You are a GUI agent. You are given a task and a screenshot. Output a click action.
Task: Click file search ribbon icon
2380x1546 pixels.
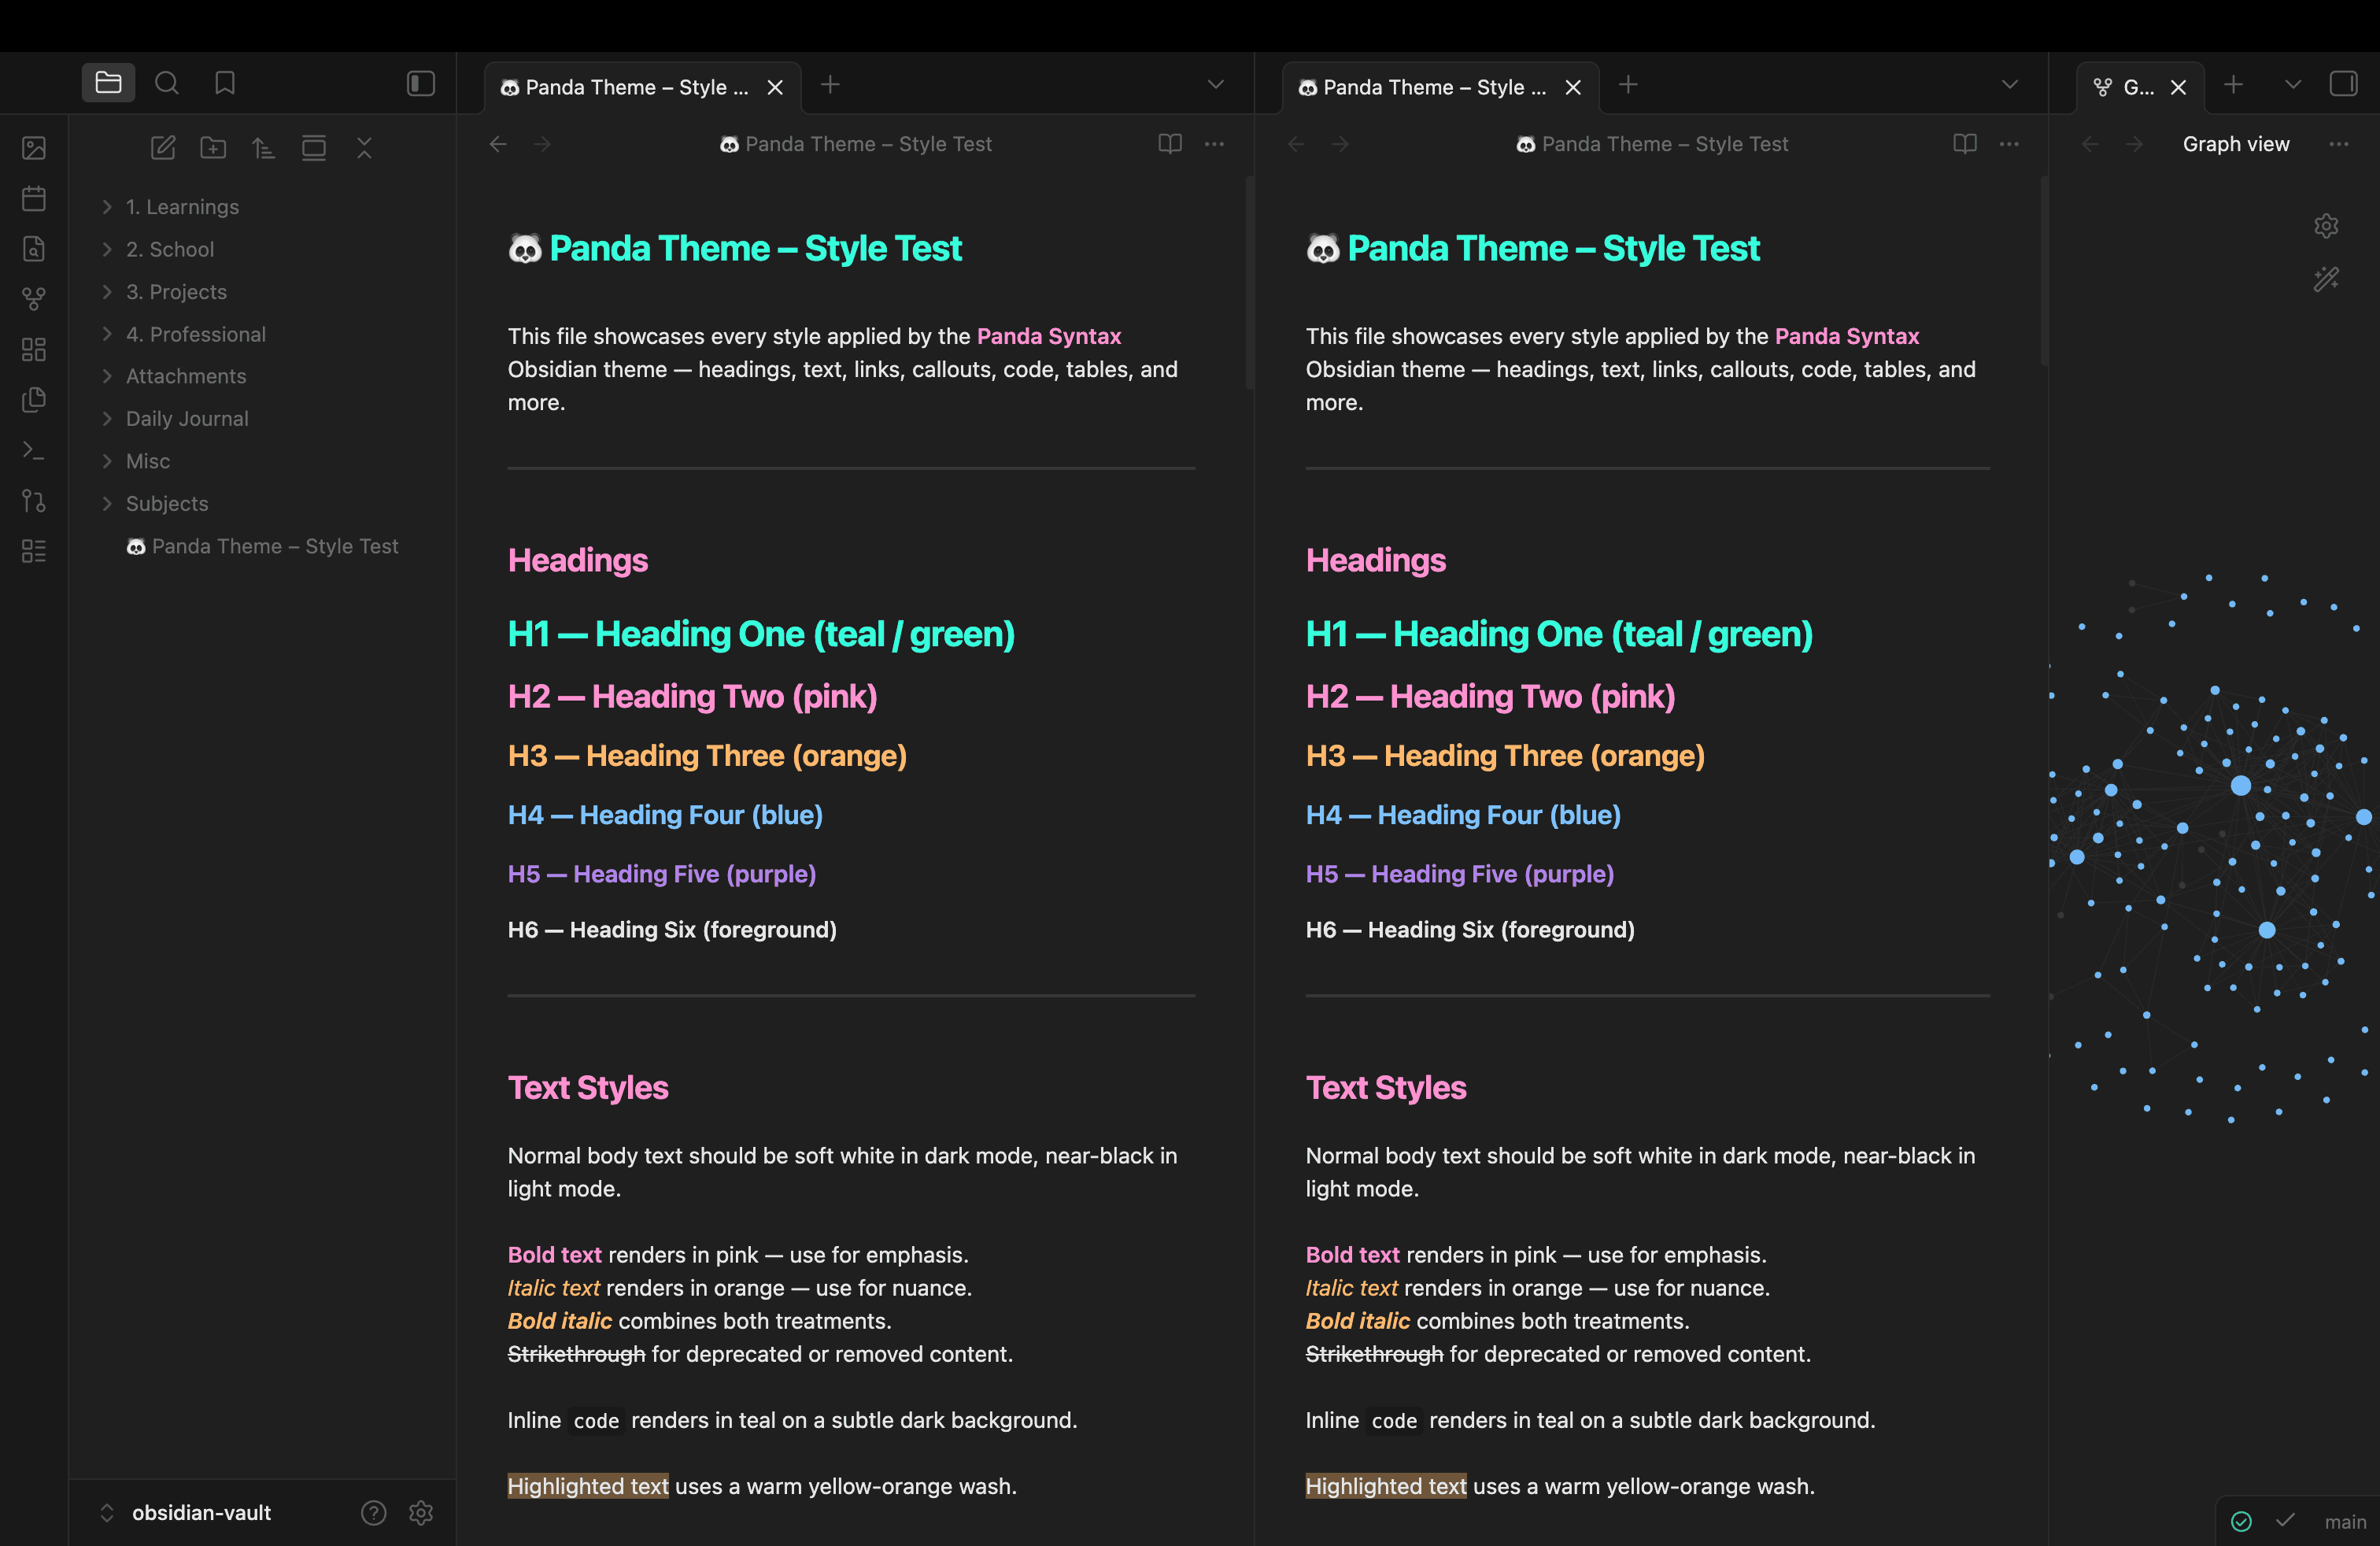click(x=34, y=248)
